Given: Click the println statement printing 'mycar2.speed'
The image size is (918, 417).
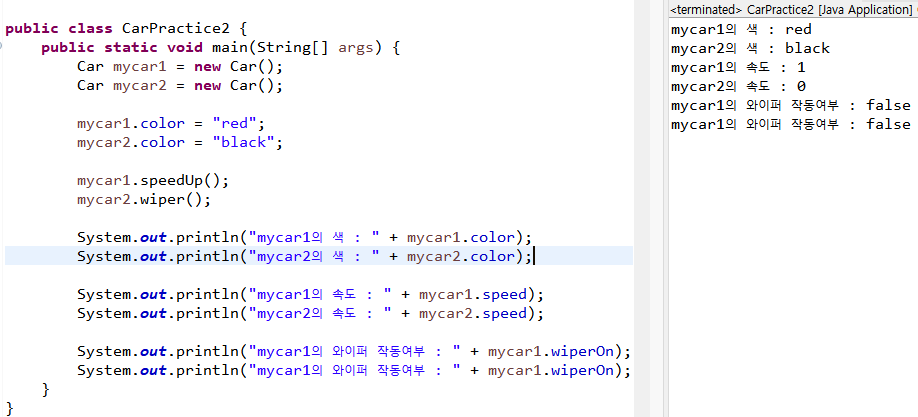Looking at the screenshot, I should tap(310, 313).
